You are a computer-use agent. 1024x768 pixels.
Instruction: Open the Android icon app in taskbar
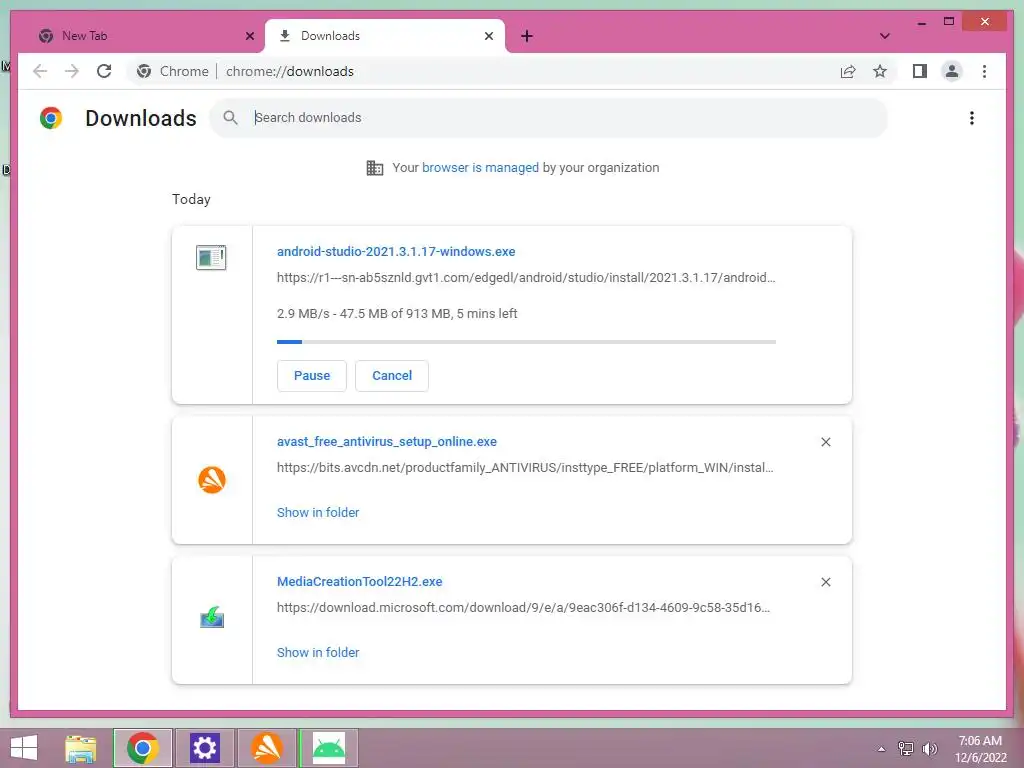click(328, 748)
